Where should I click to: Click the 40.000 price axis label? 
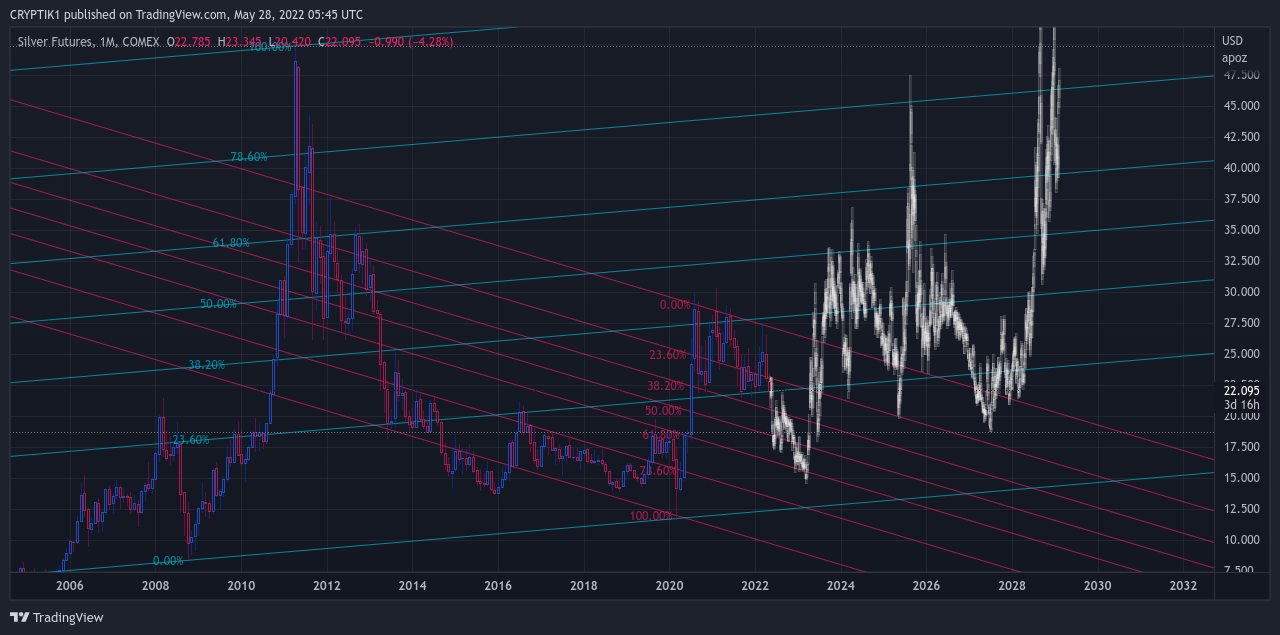(x=1240, y=167)
